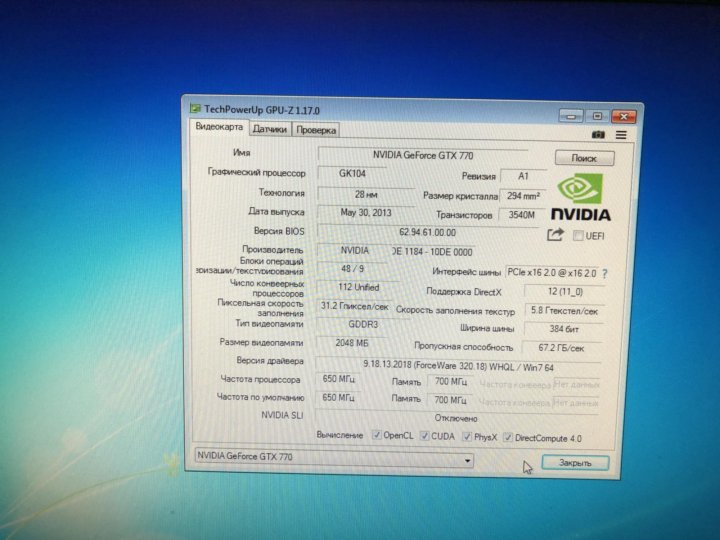Click the SLI status Отключено field
720x540 pixels.
pos(456,418)
